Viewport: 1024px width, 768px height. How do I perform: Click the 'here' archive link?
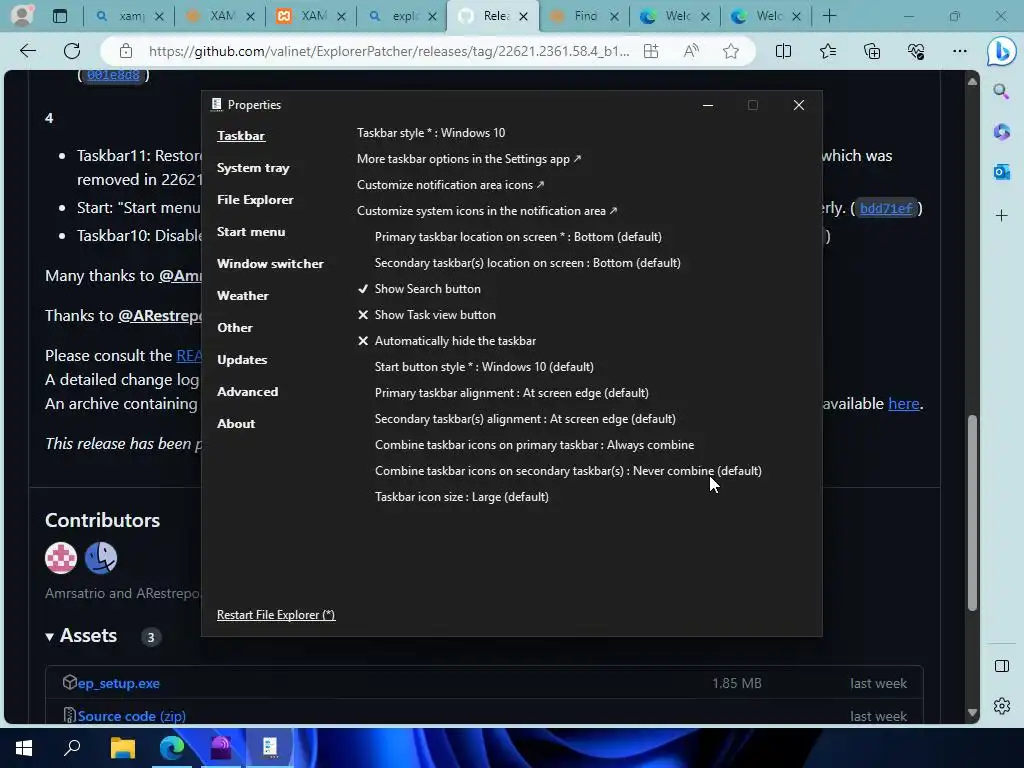click(x=903, y=404)
